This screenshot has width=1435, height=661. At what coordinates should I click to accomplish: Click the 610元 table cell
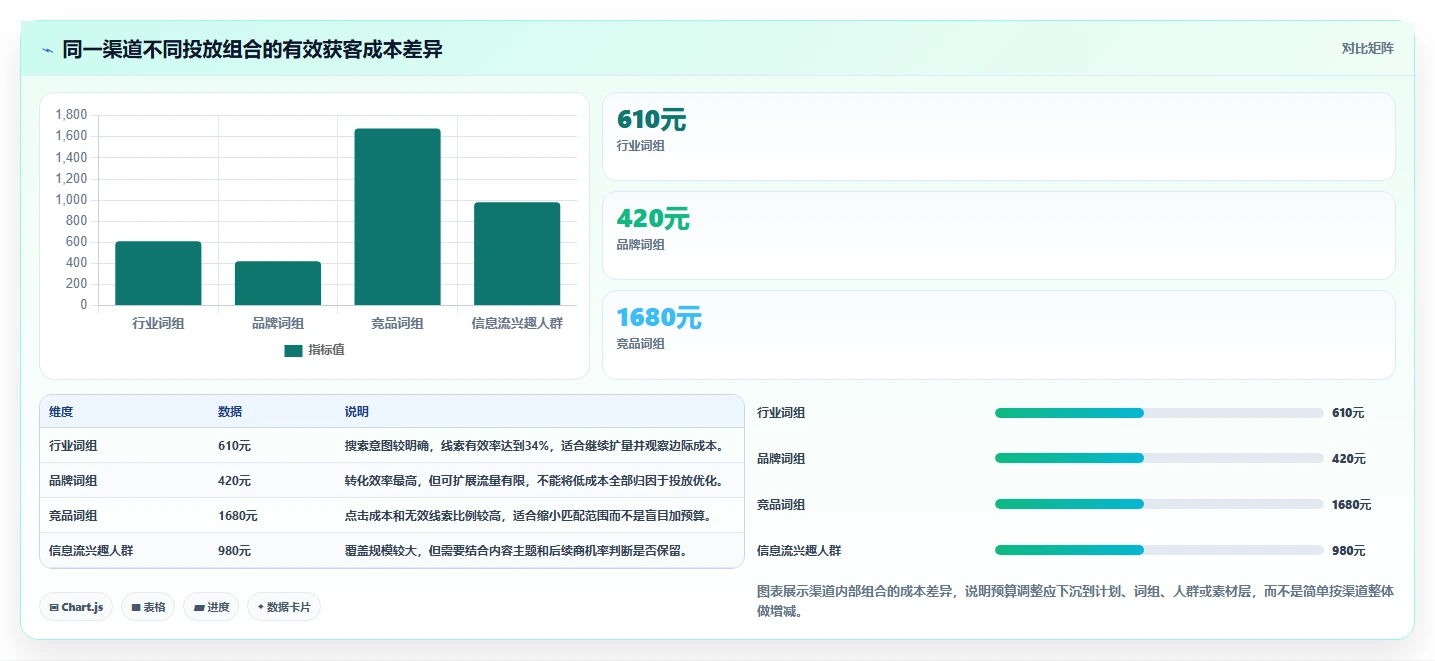click(x=234, y=446)
